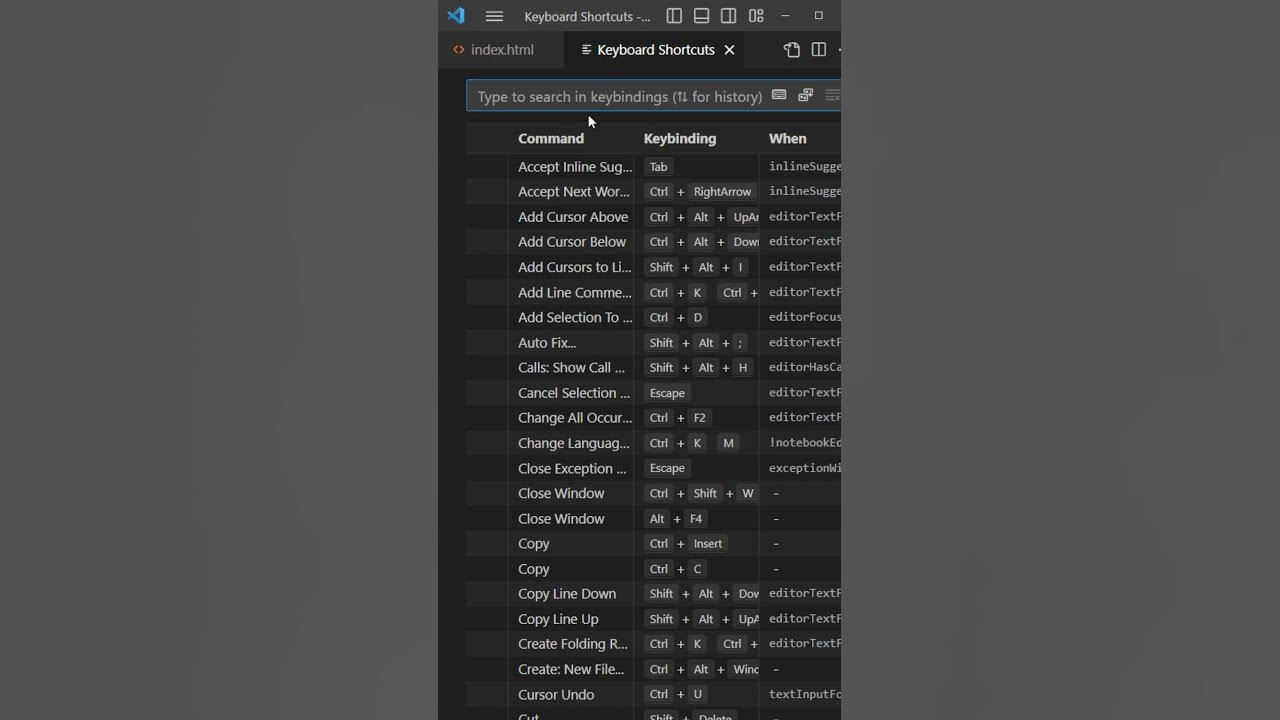
Task: Click the Command column header
Action: pyautogui.click(x=551, y=139)
